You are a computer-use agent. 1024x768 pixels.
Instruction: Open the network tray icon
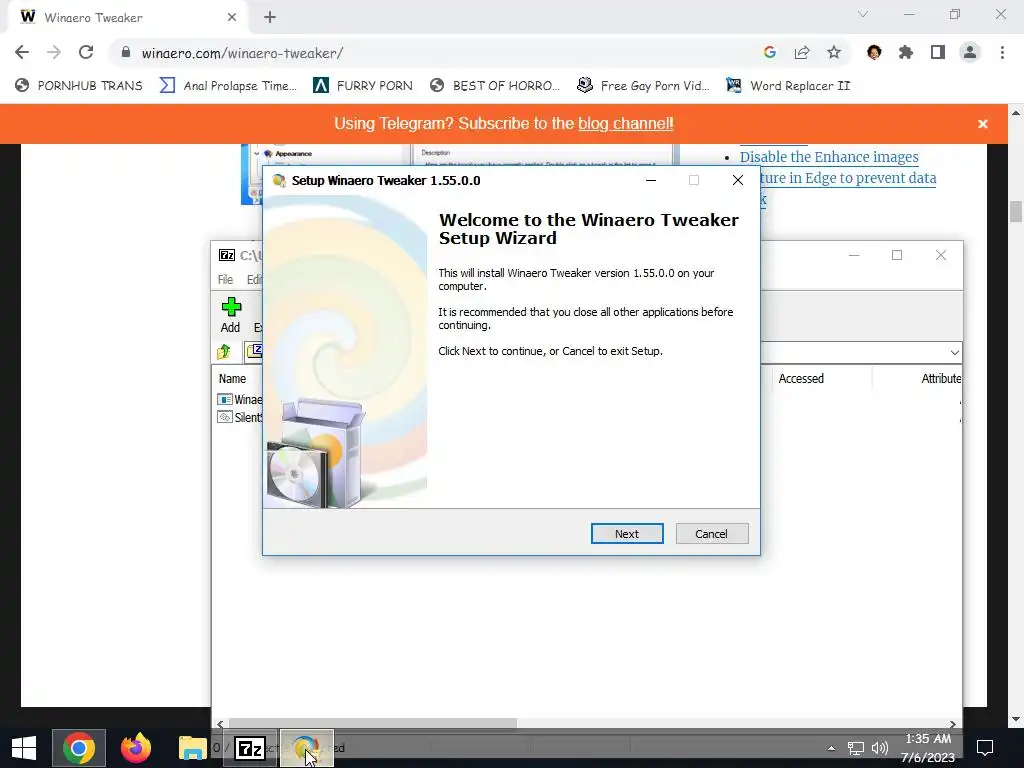[x=856, y=748]
